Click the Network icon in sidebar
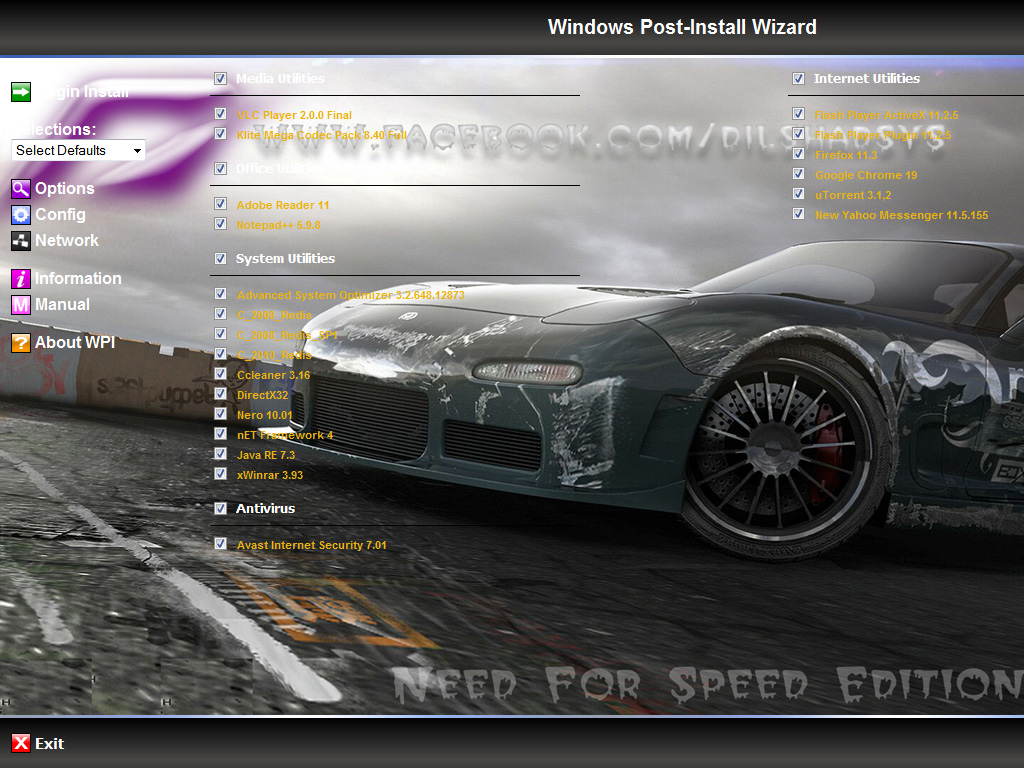Image resolution: width=1024 pixels, height=768 pixels. (x=21, y=240)
